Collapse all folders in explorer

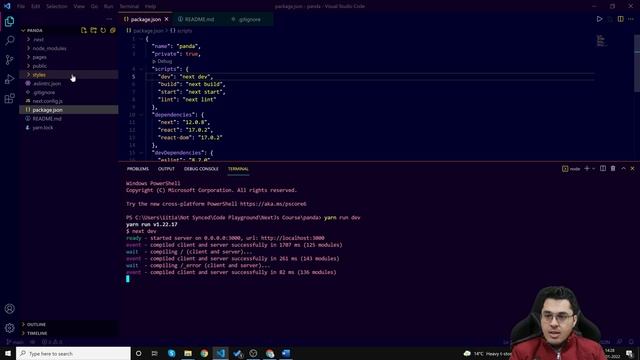point(113,30)
